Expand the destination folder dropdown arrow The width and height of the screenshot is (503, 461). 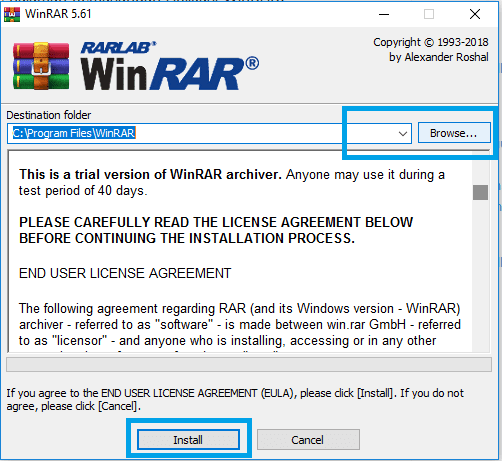tap(403, 134)
